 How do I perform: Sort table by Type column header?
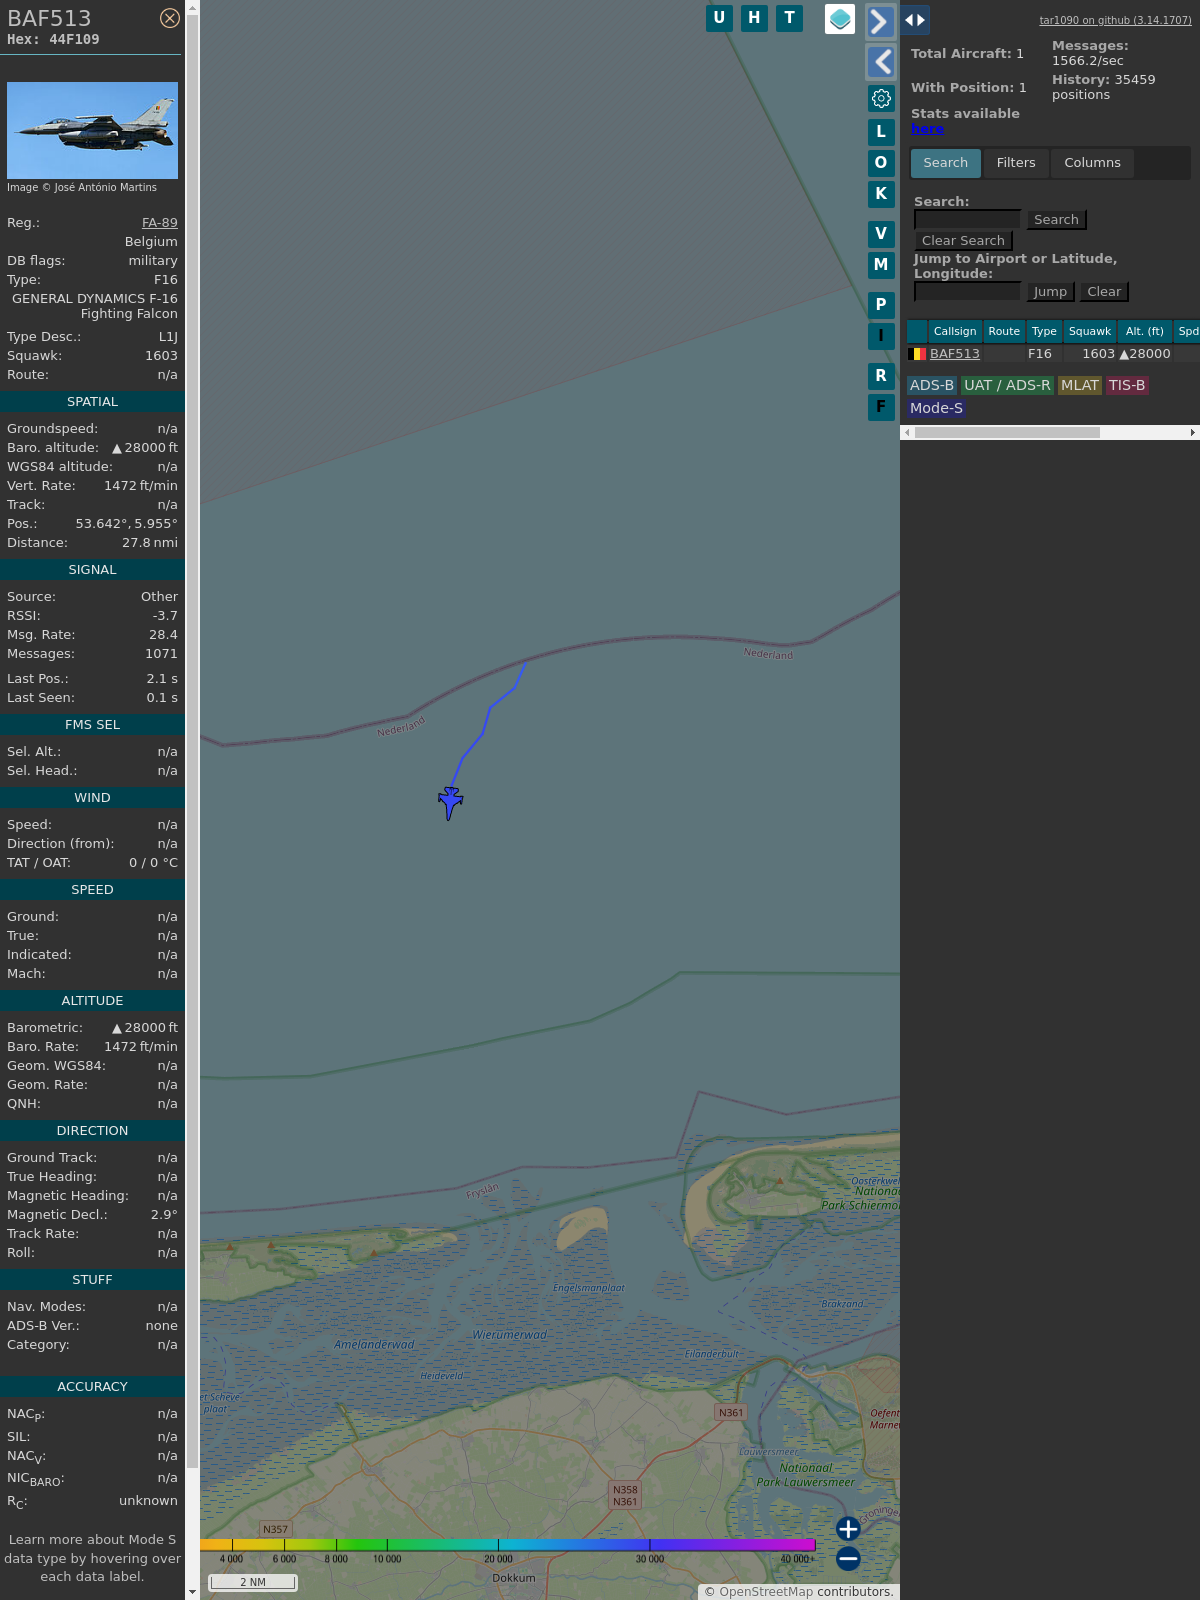1044,331
